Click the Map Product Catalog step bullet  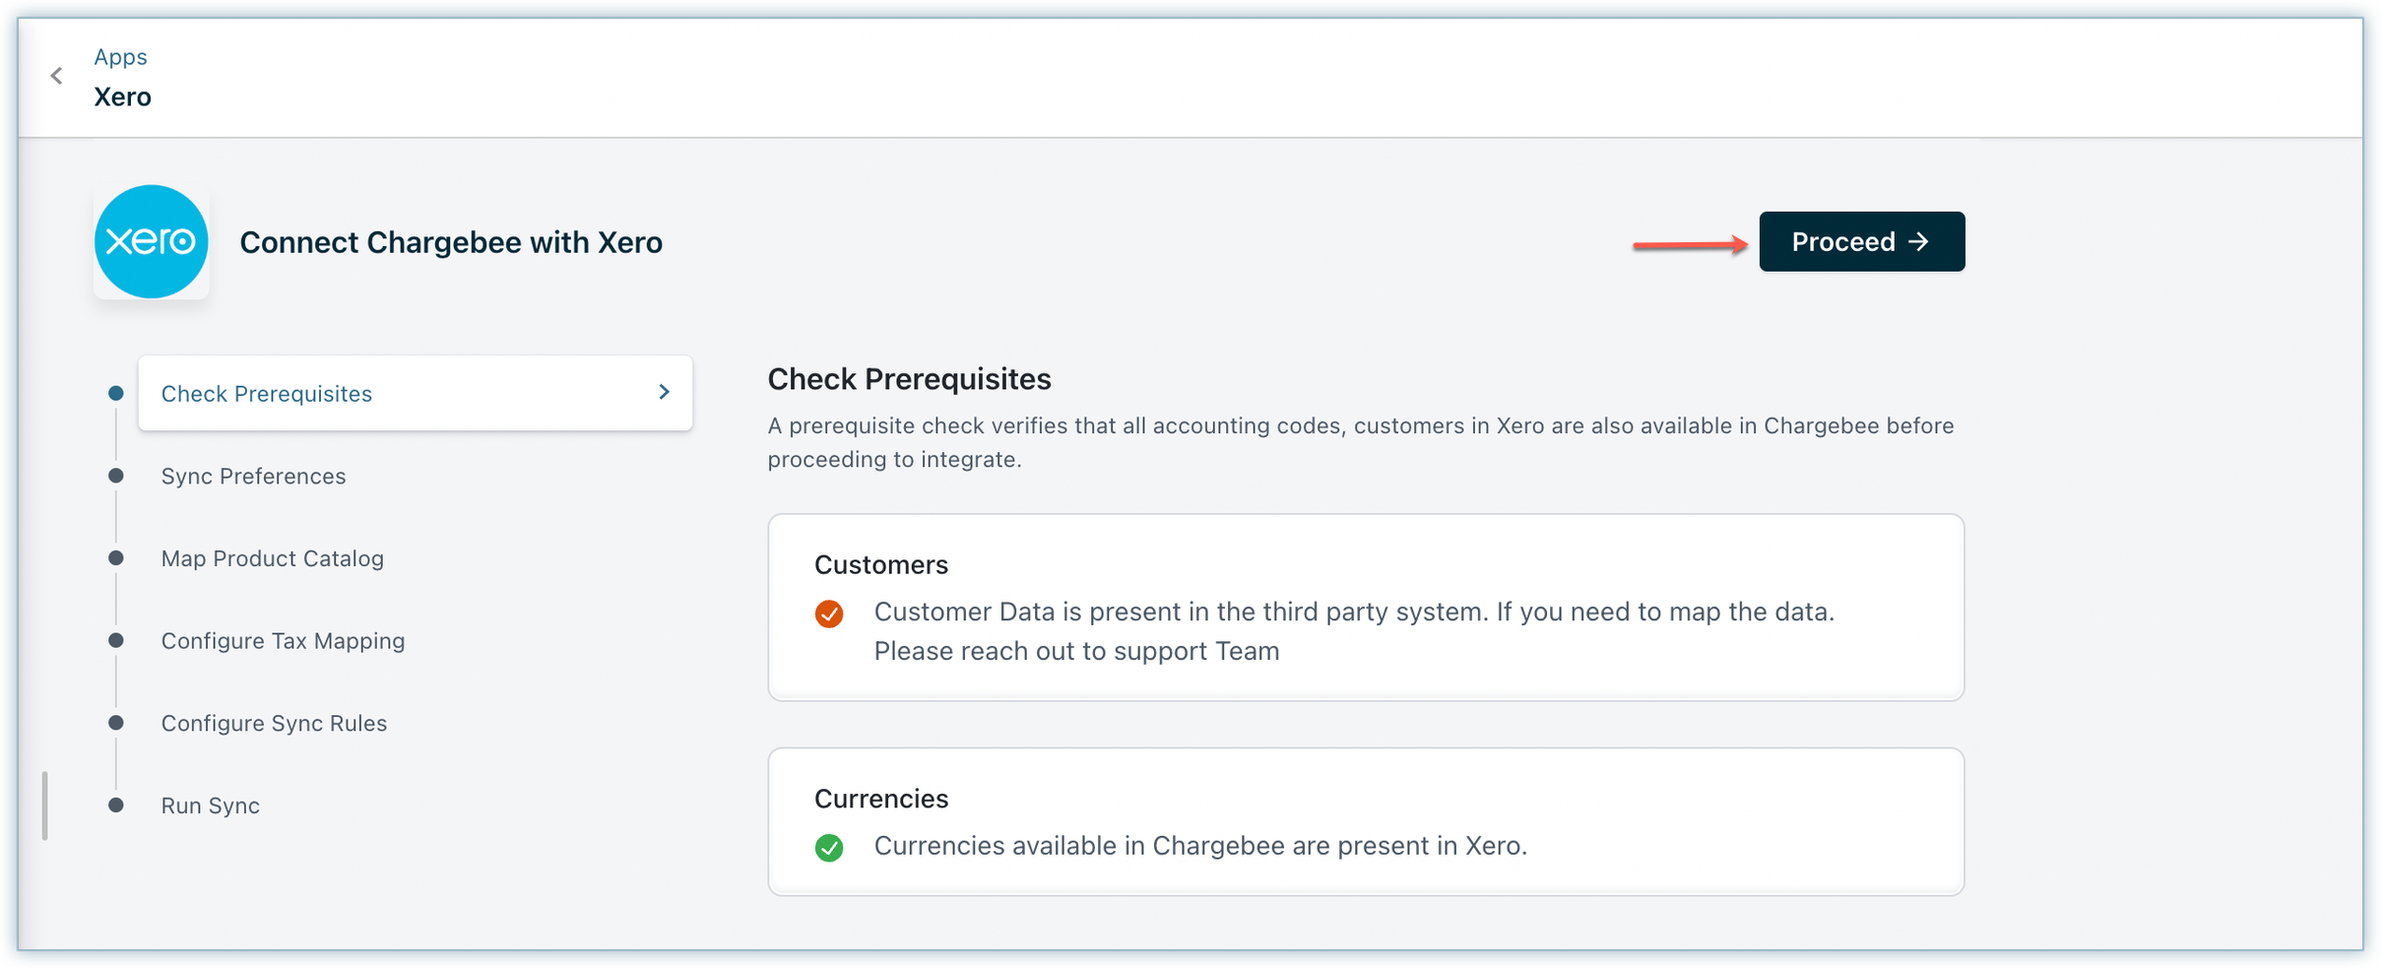point(116,558)
